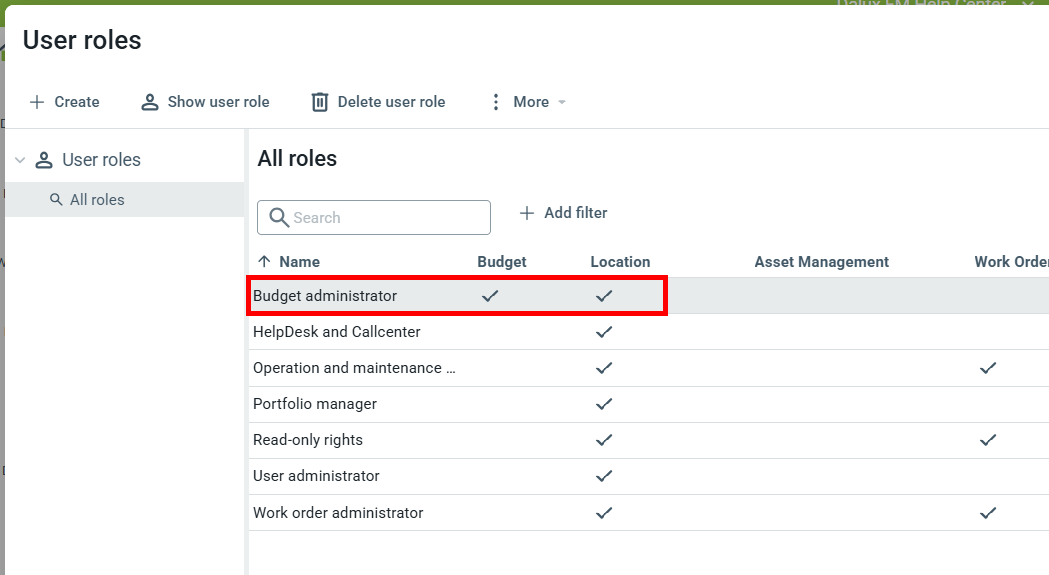
Task: Click Location checkmark for HelpDesk and Callcenter
Action: pos(603,332)
